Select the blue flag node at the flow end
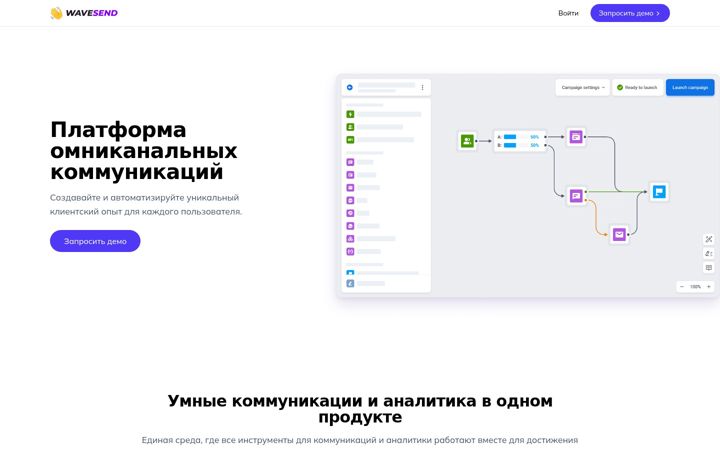 pyautogui.click(x=659, y=191)
